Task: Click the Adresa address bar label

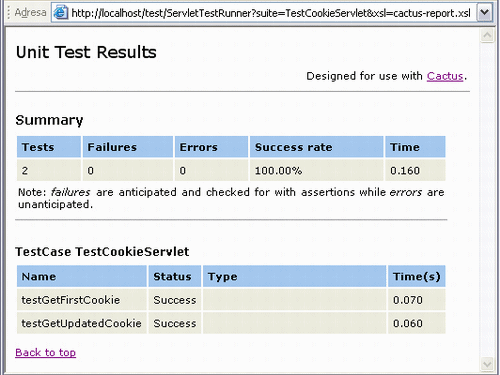Action: pyautogui.click(x=30, y=13)
